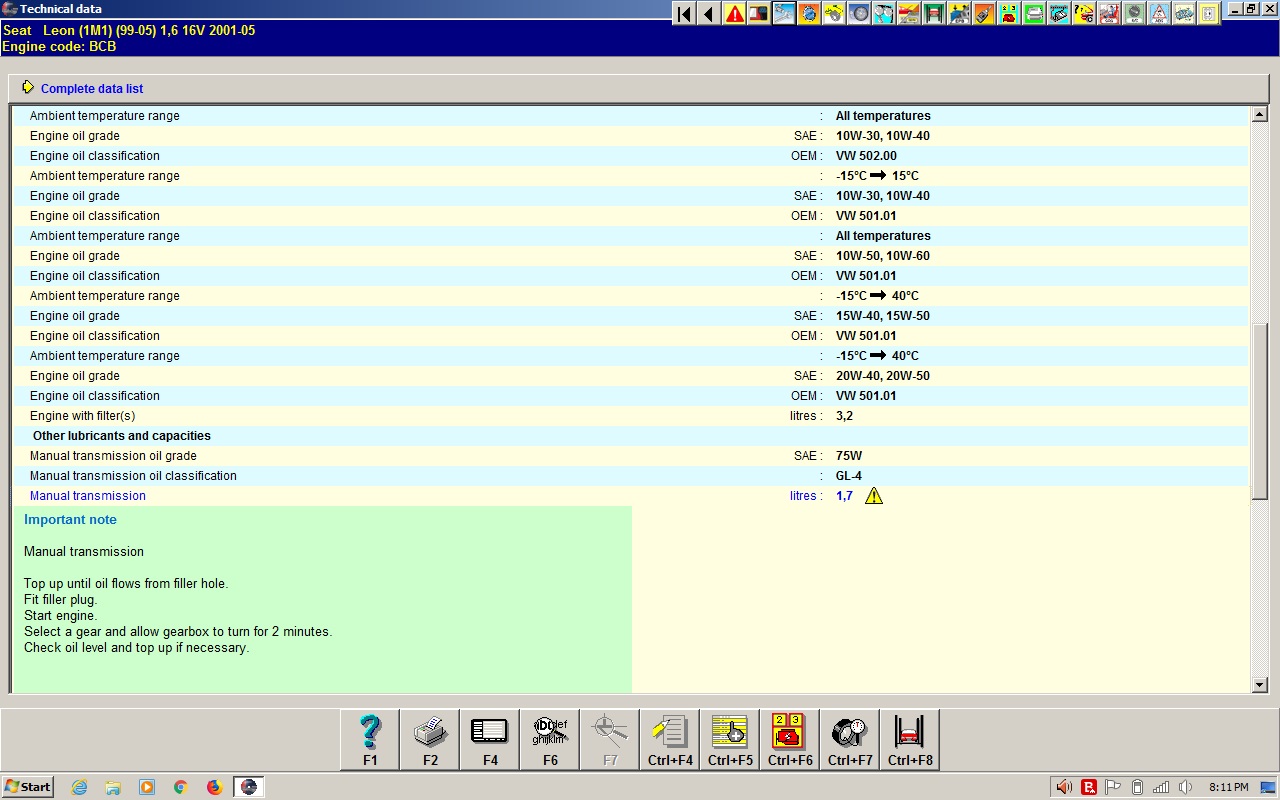Click the F4 screen view button
Screen dimensions: 1280x800
[x=490, y=740]
